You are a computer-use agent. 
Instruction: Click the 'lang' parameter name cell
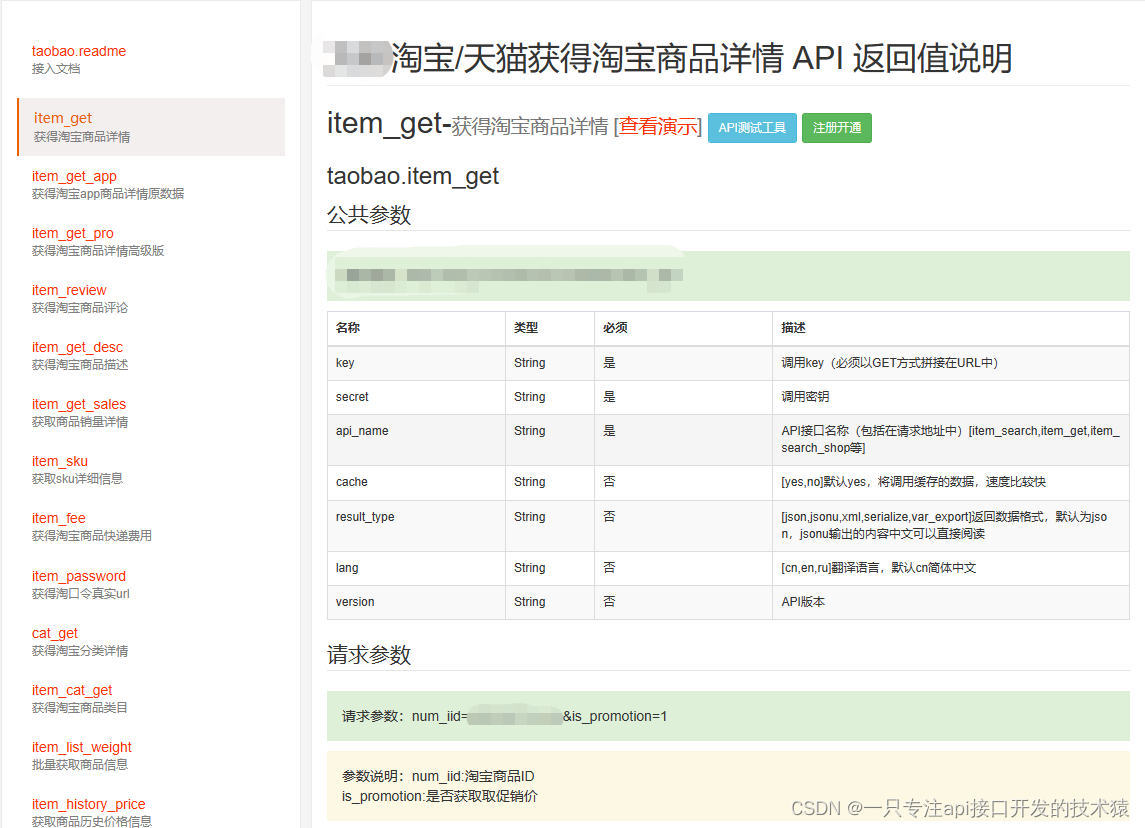point(416,568)
